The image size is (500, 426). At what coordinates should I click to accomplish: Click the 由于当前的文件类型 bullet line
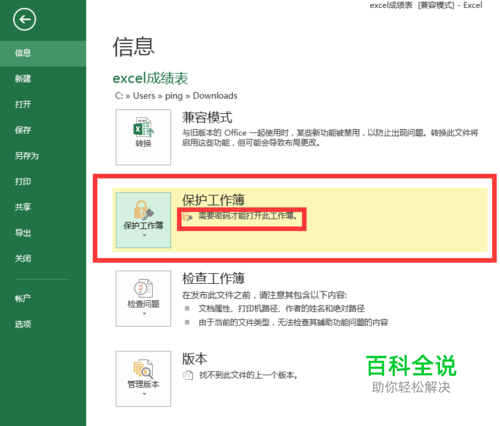pyautogui.click(x=293, y=323)
